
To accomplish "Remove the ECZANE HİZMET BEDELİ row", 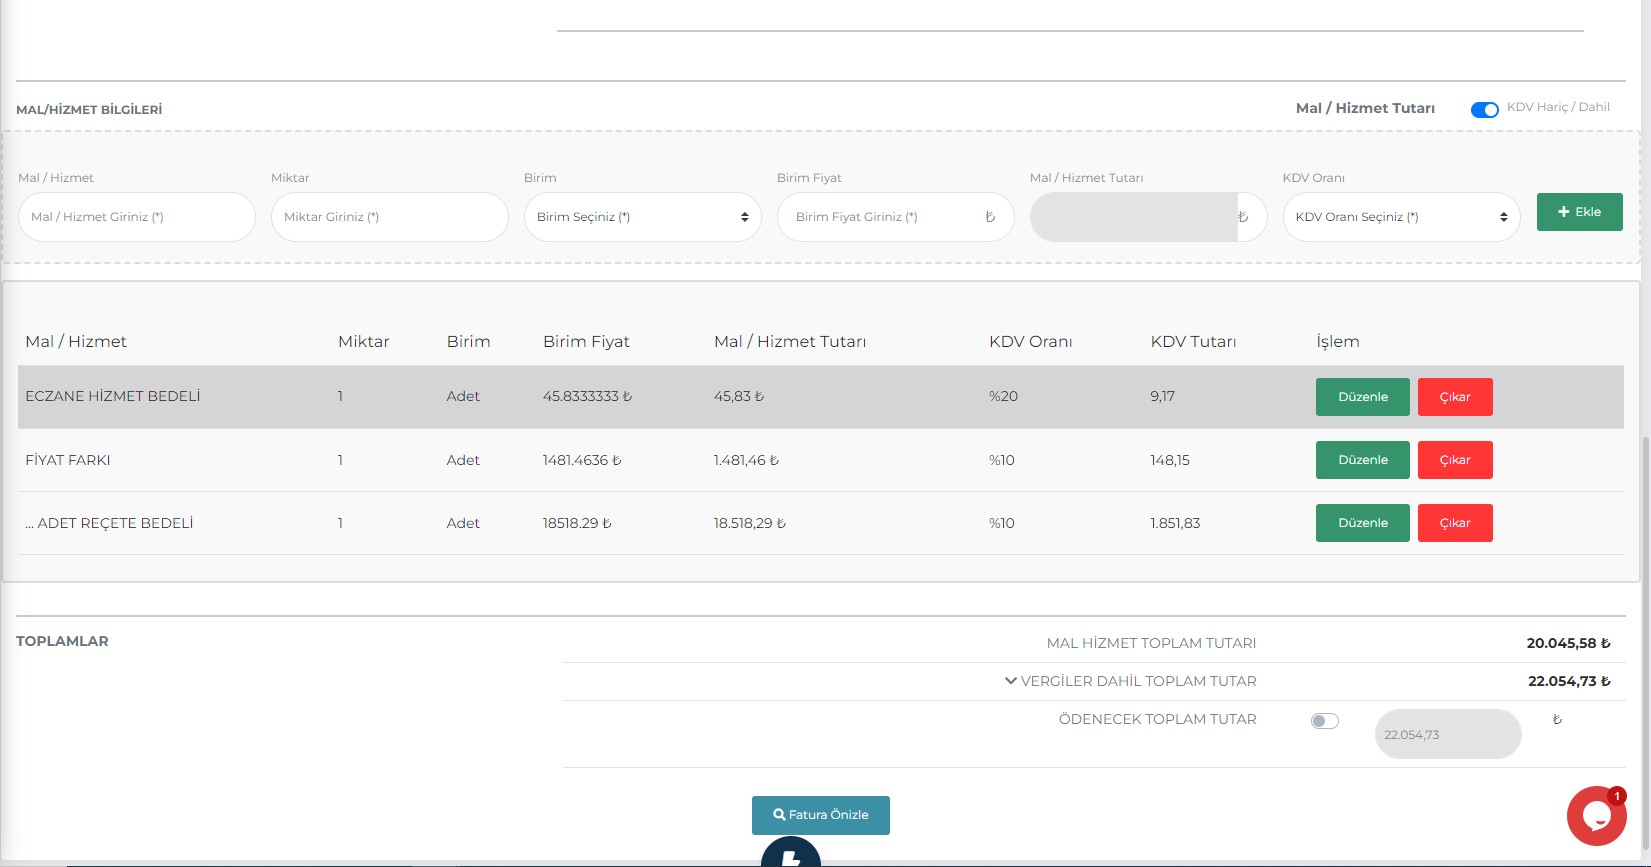I will (x=1454, y=397).
